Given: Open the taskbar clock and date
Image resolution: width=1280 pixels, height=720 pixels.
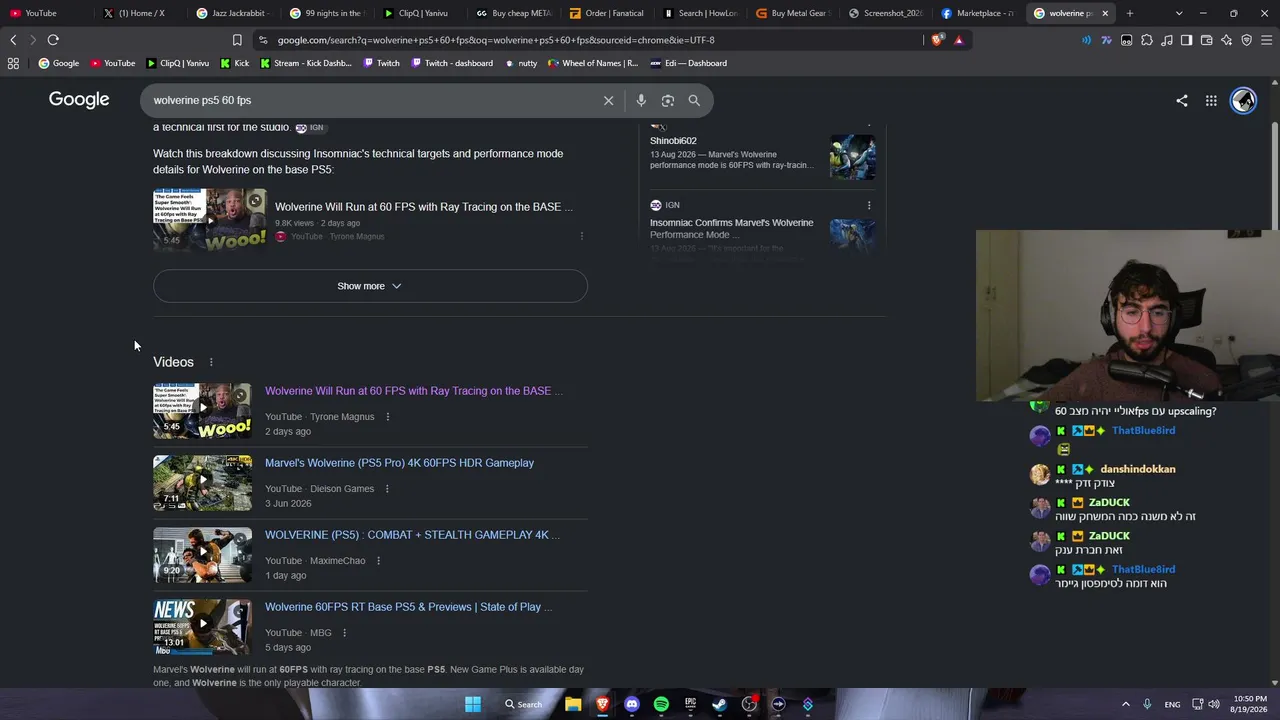Looking at the screenshot, I should coord(1250,704).
